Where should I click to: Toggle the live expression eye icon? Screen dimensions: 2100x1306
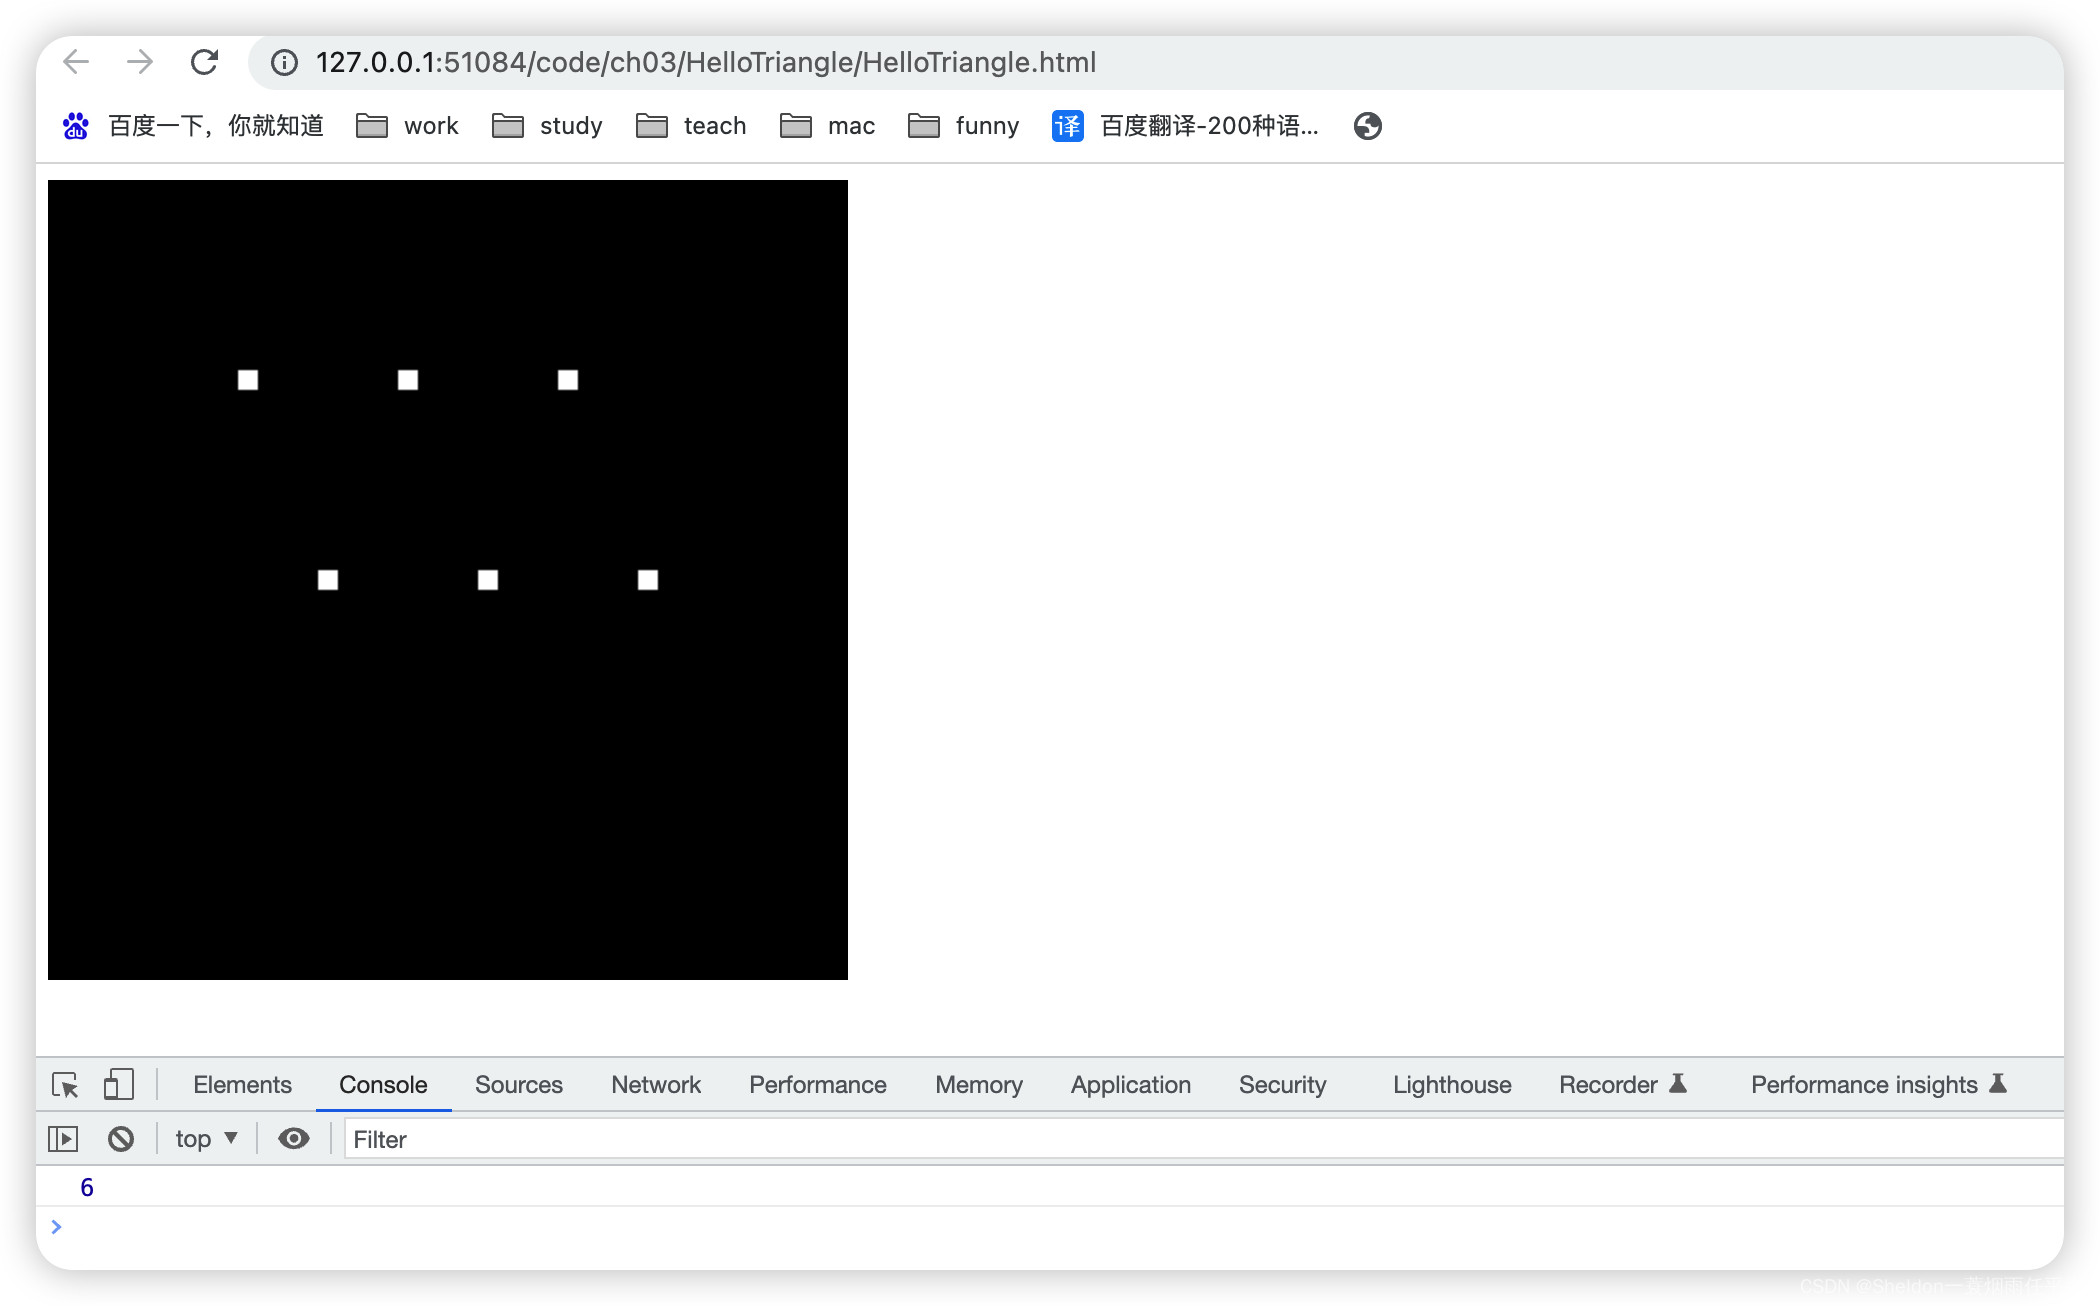click(x=293, y=1139)
